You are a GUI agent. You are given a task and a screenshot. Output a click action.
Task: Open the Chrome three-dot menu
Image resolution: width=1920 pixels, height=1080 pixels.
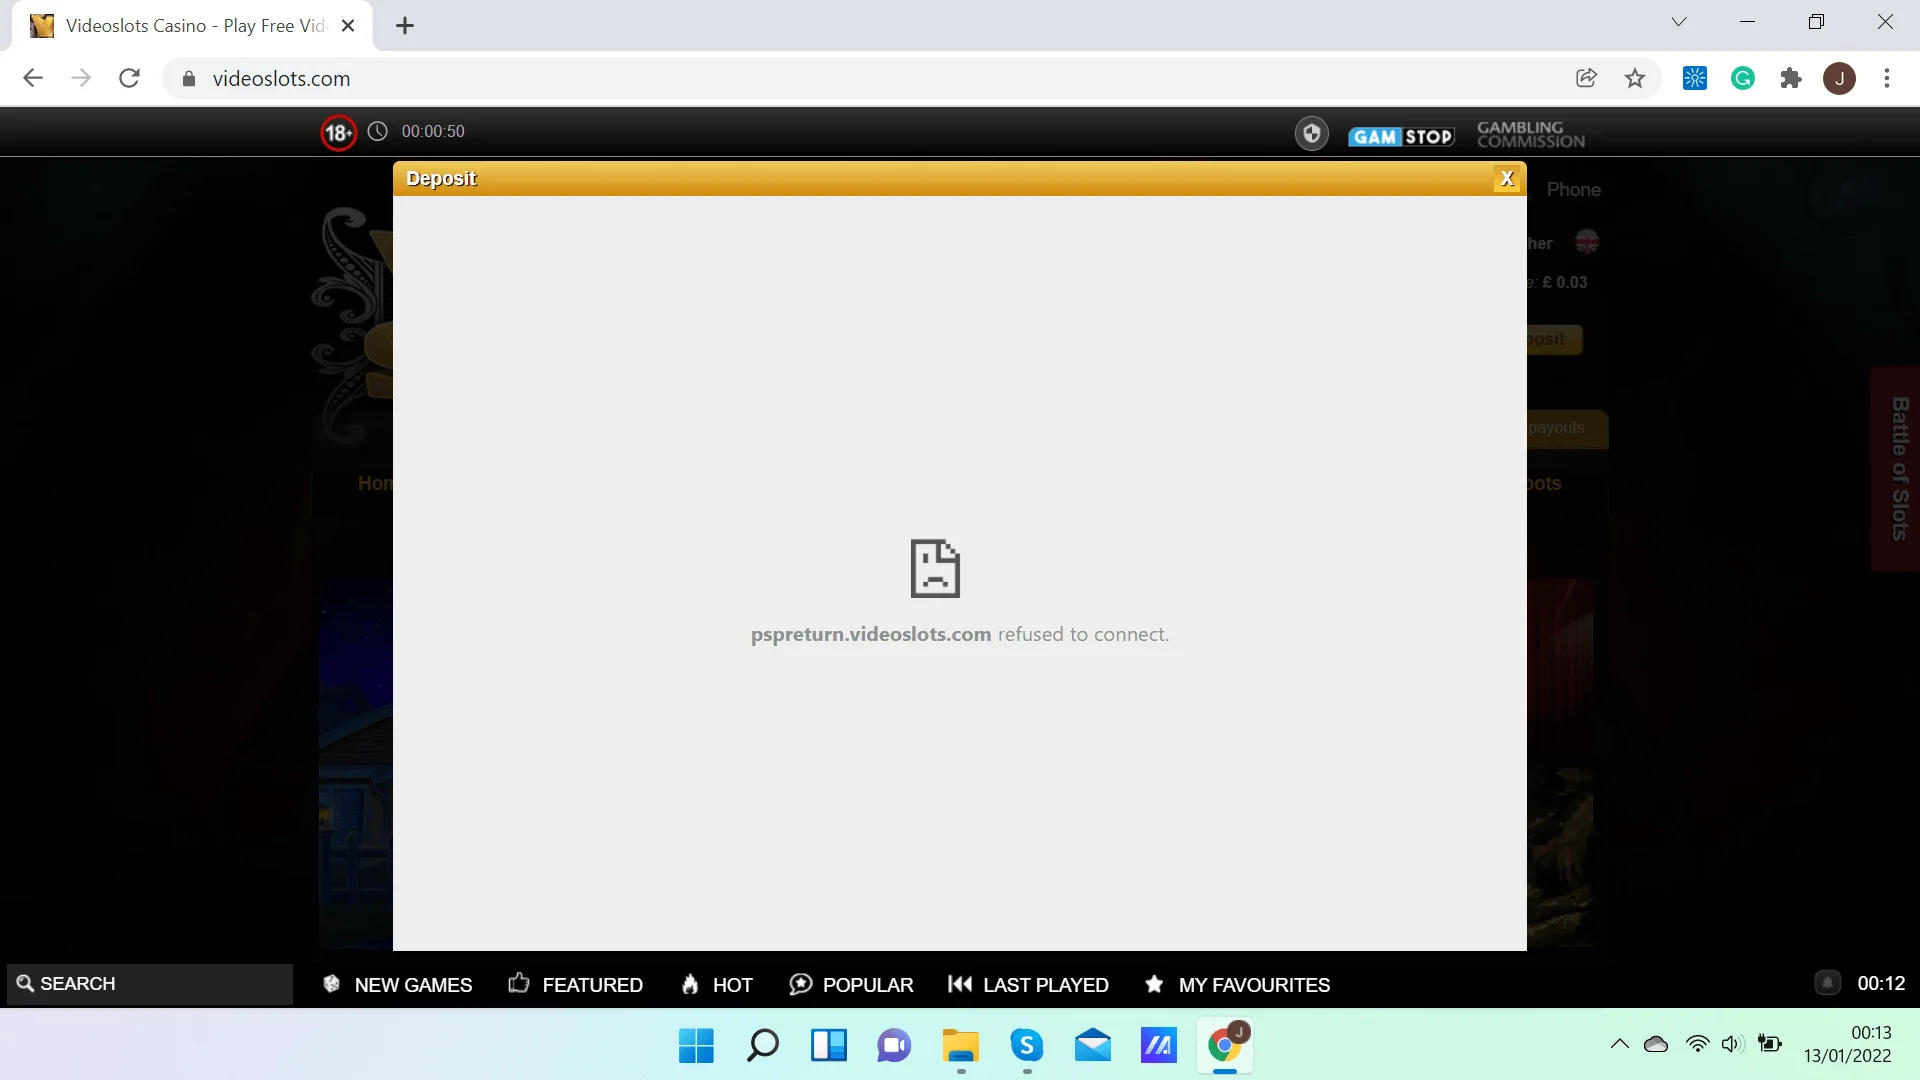[1887, 78]
